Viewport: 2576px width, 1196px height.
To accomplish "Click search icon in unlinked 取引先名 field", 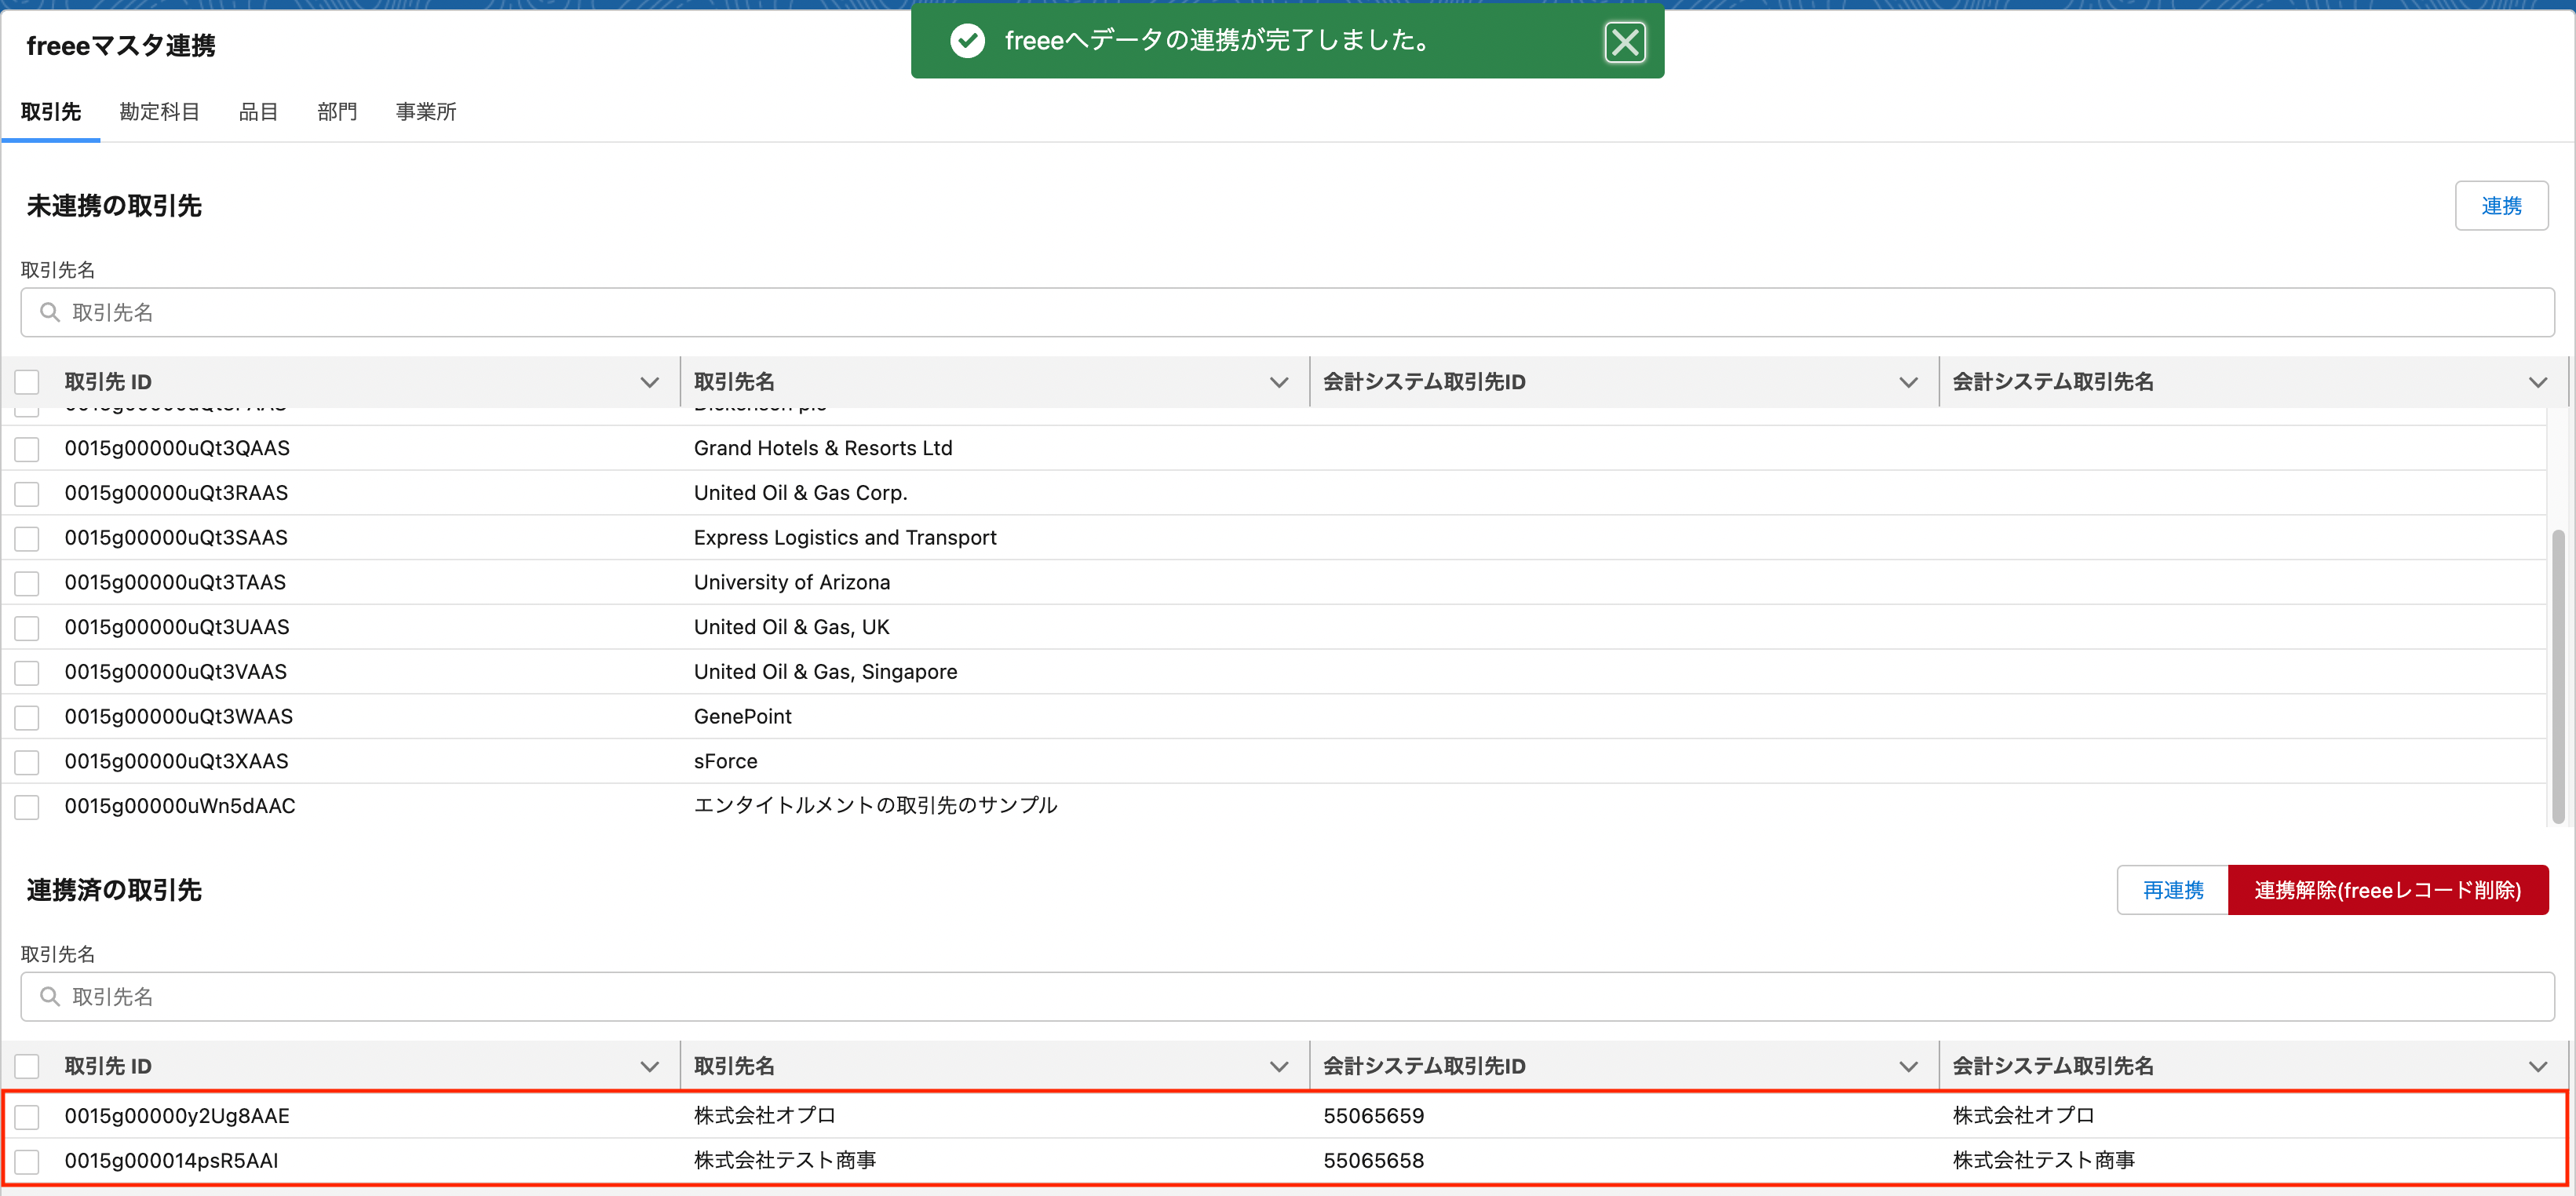I will click(x=50, y=313).
